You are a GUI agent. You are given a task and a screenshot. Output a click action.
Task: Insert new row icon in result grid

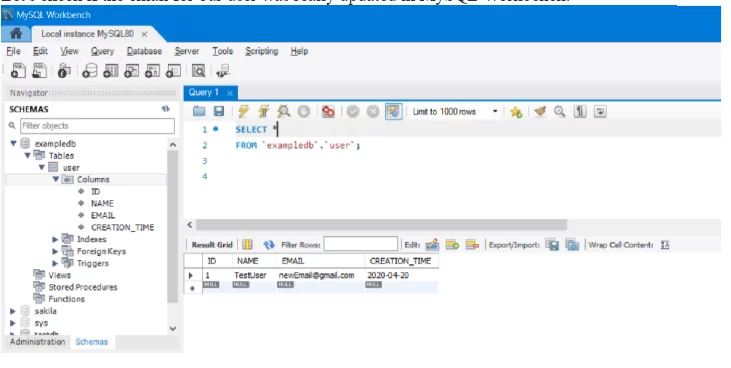(452, 244)
